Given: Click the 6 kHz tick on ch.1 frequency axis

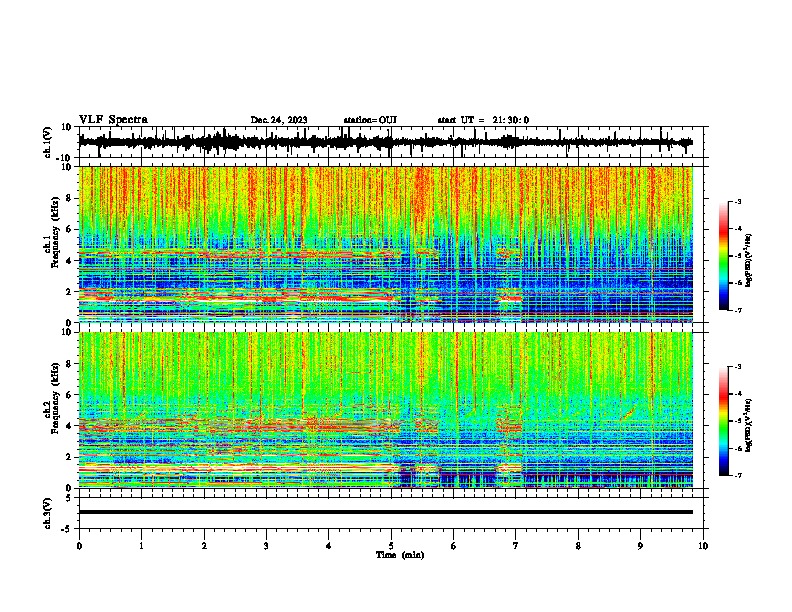Looking at the screenshot, I should pos(69,229).
